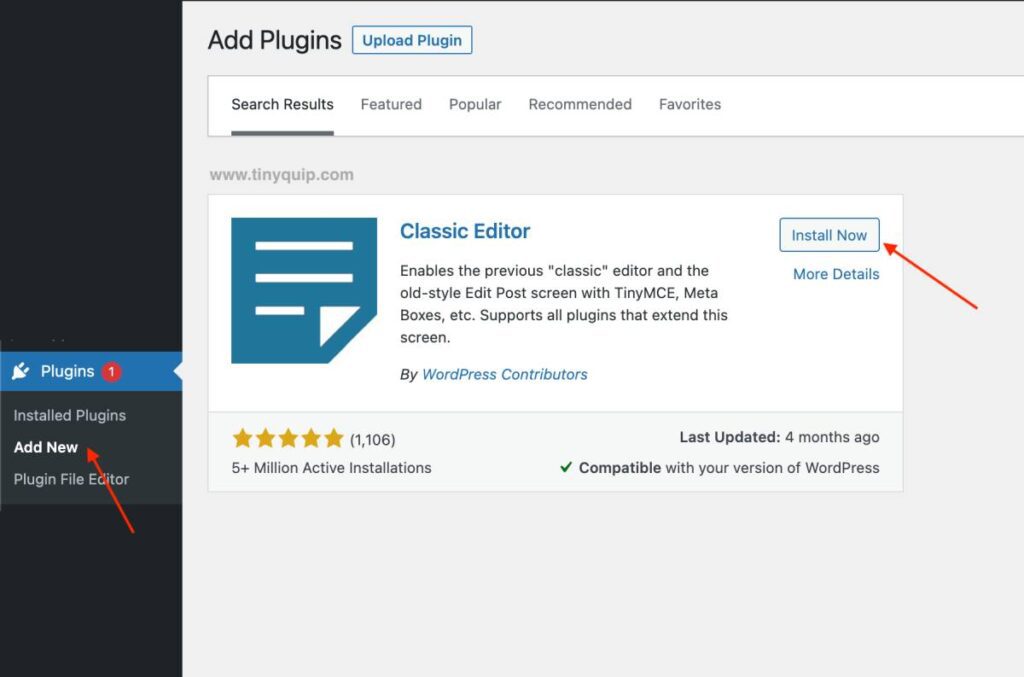Viewport: 1024px width, 677px height.
Task: Open the Classic Editor title link
Action: pyautogui.click(x=465, y=231)
